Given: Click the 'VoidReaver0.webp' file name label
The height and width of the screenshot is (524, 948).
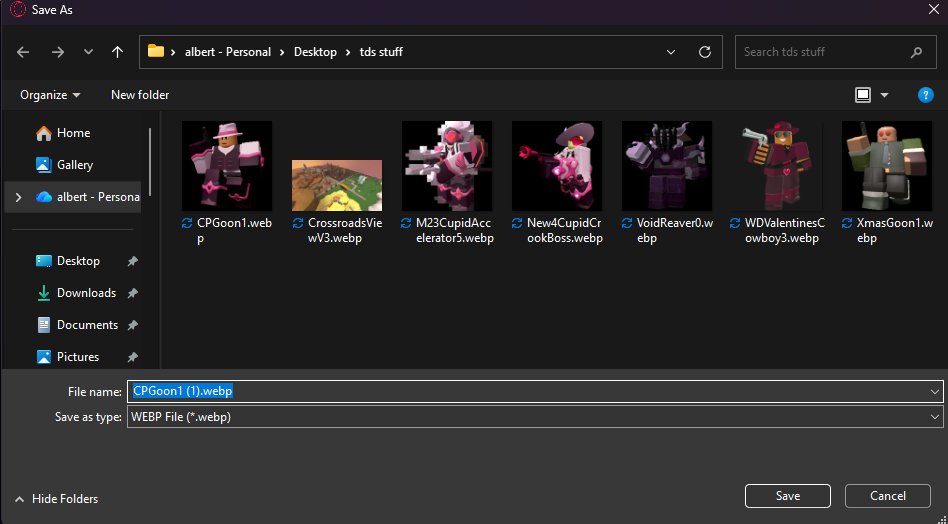Looking at the screenshot, I should [675, 230].
